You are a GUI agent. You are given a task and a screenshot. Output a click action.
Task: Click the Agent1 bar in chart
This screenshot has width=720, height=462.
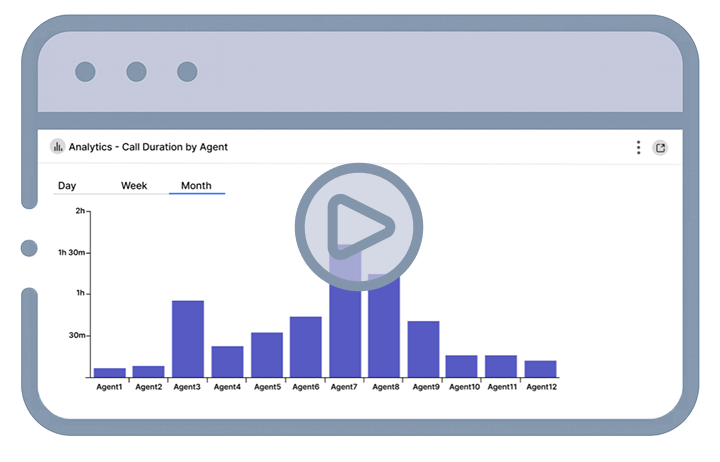point(109,372)
